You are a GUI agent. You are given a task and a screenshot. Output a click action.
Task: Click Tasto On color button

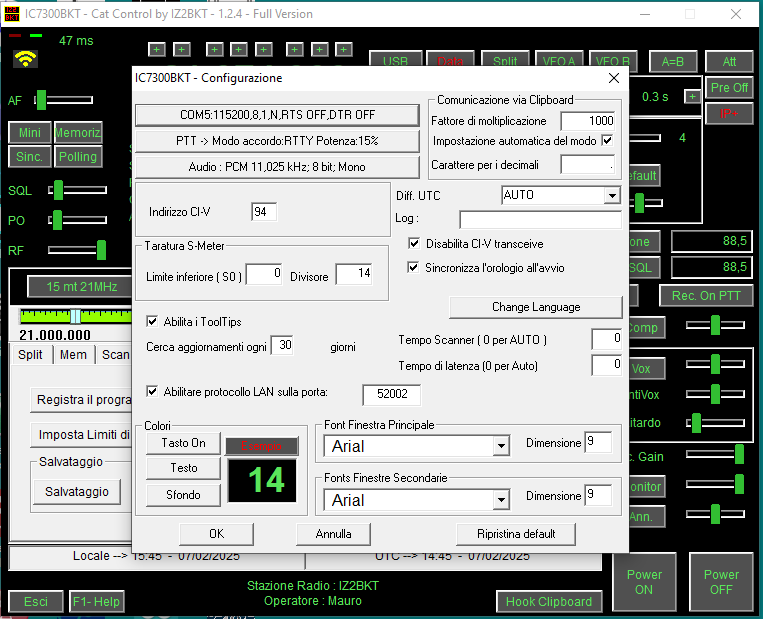(x=183, y=443)
